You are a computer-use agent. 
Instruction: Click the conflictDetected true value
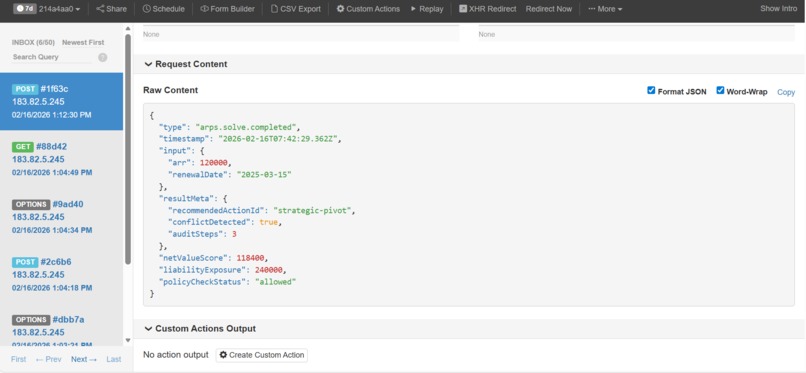(269, 222)
